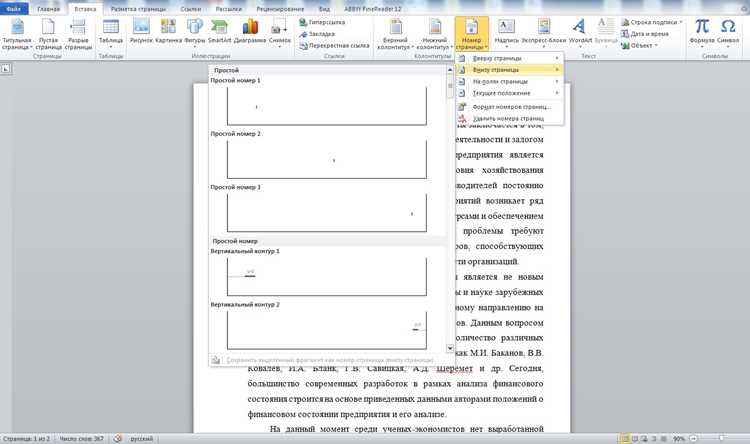Switch to the Главная tab
Screen dimensions: 750x444
click(x=48, y=9)
